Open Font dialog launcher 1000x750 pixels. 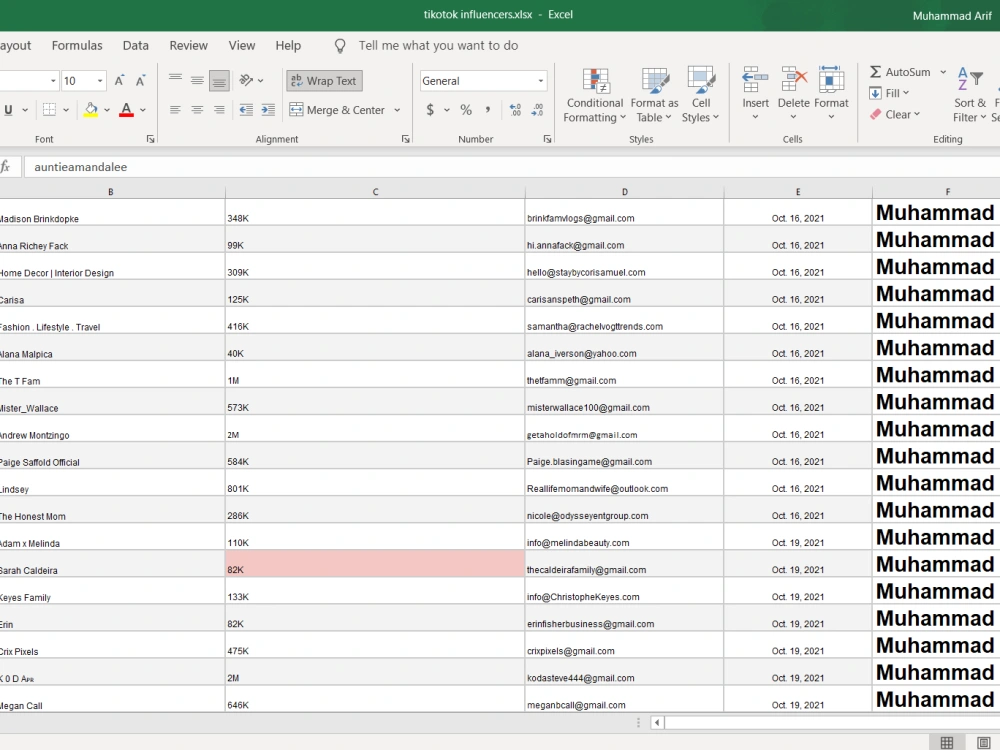pos(151,139)
